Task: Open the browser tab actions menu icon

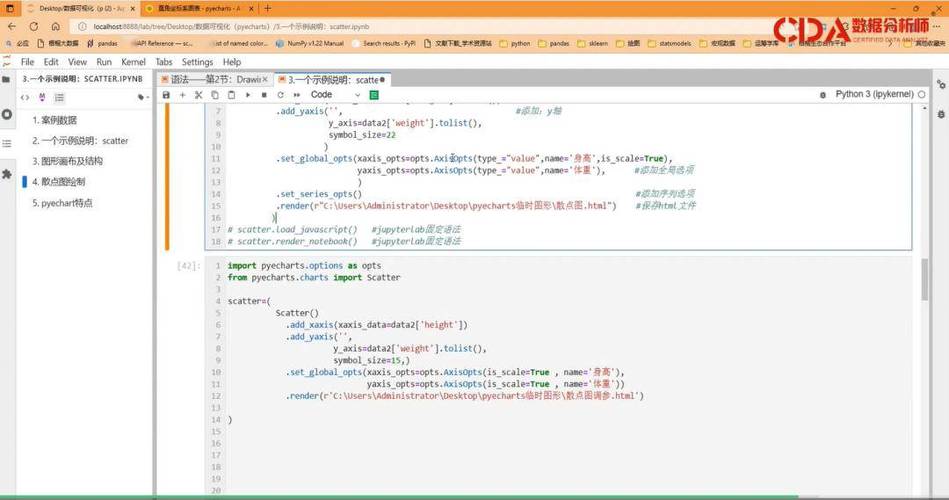Action: pyautogui.click(x=10, y=8)
